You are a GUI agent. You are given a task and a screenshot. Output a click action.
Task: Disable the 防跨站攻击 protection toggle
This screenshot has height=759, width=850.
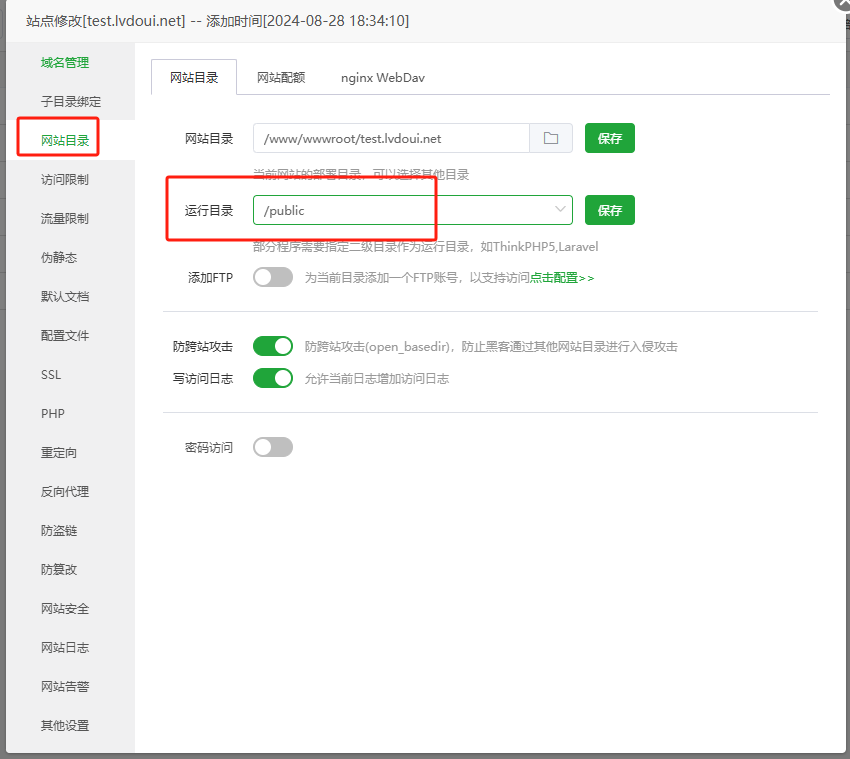(272, 345)
